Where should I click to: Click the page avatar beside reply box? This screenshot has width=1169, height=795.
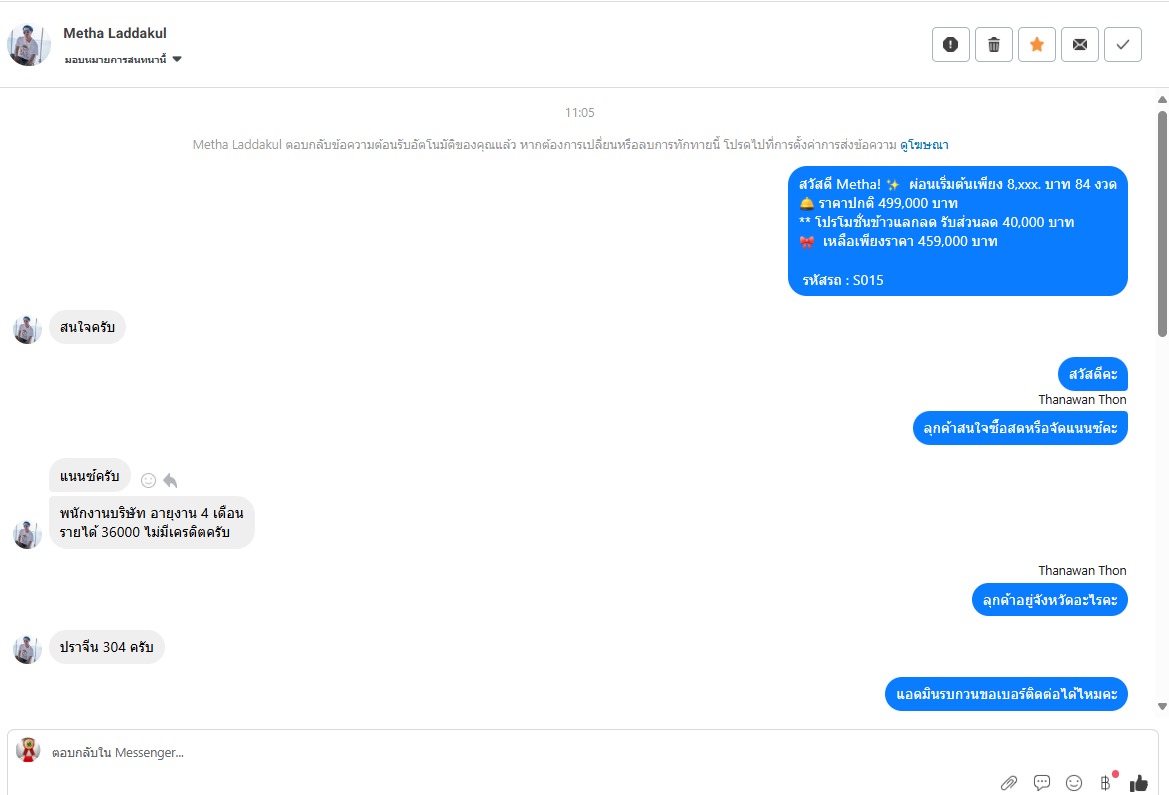point(28,750)
